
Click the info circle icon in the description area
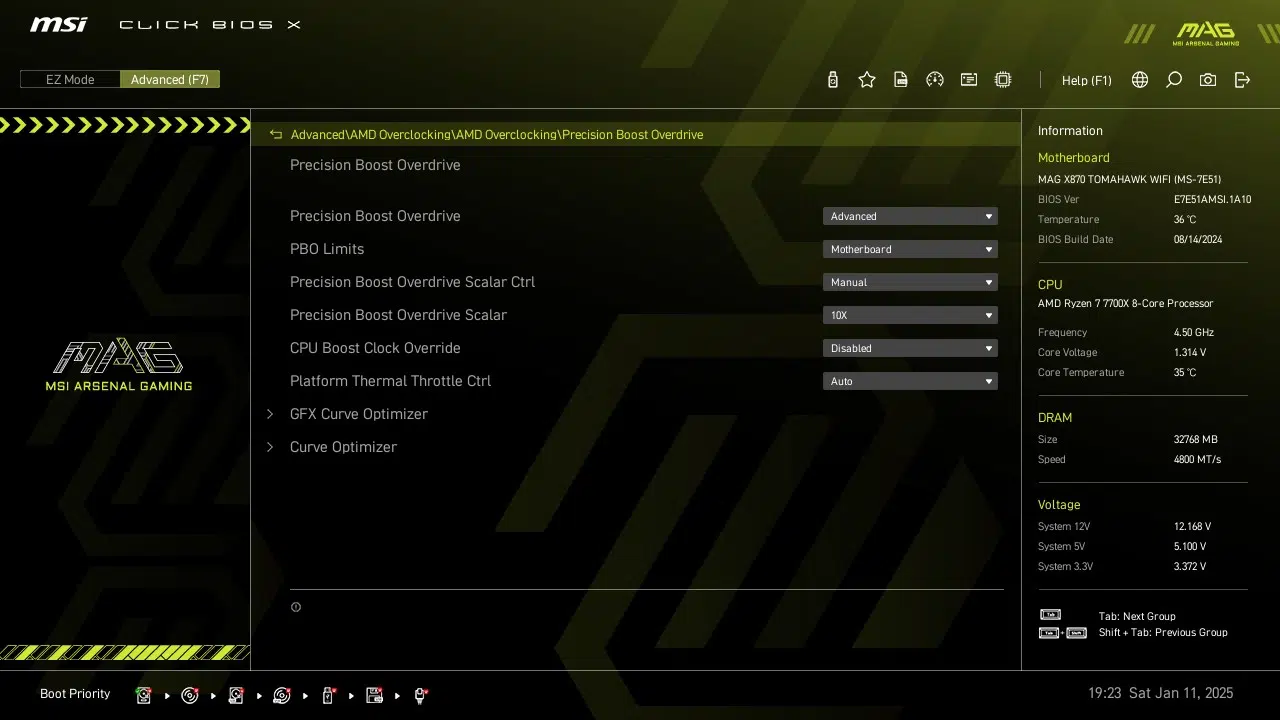click(x=296, y=607)
